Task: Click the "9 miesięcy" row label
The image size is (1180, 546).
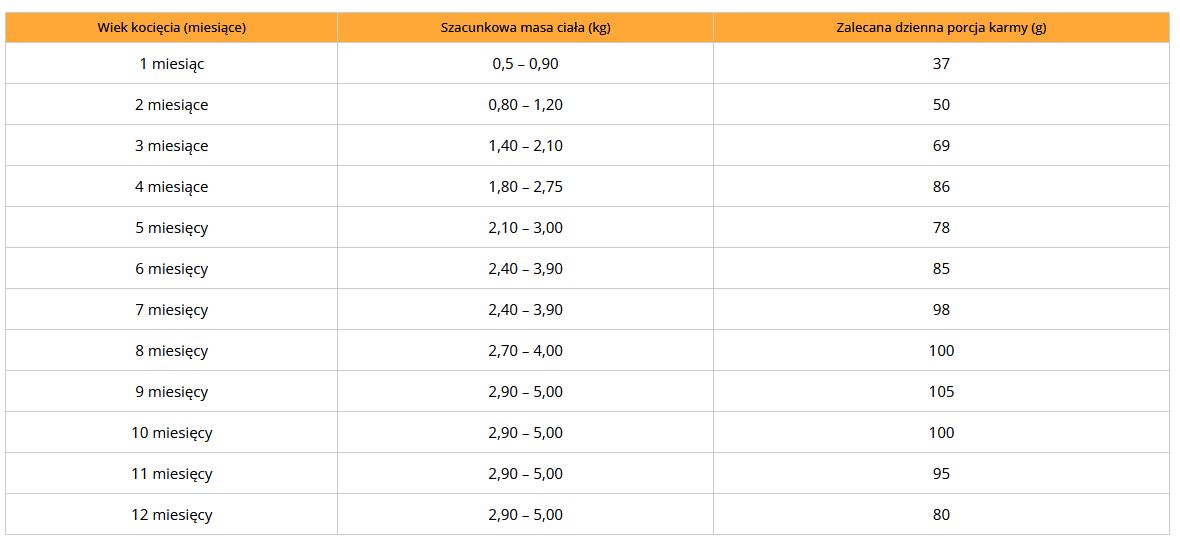Action: [x=171, y=392]
